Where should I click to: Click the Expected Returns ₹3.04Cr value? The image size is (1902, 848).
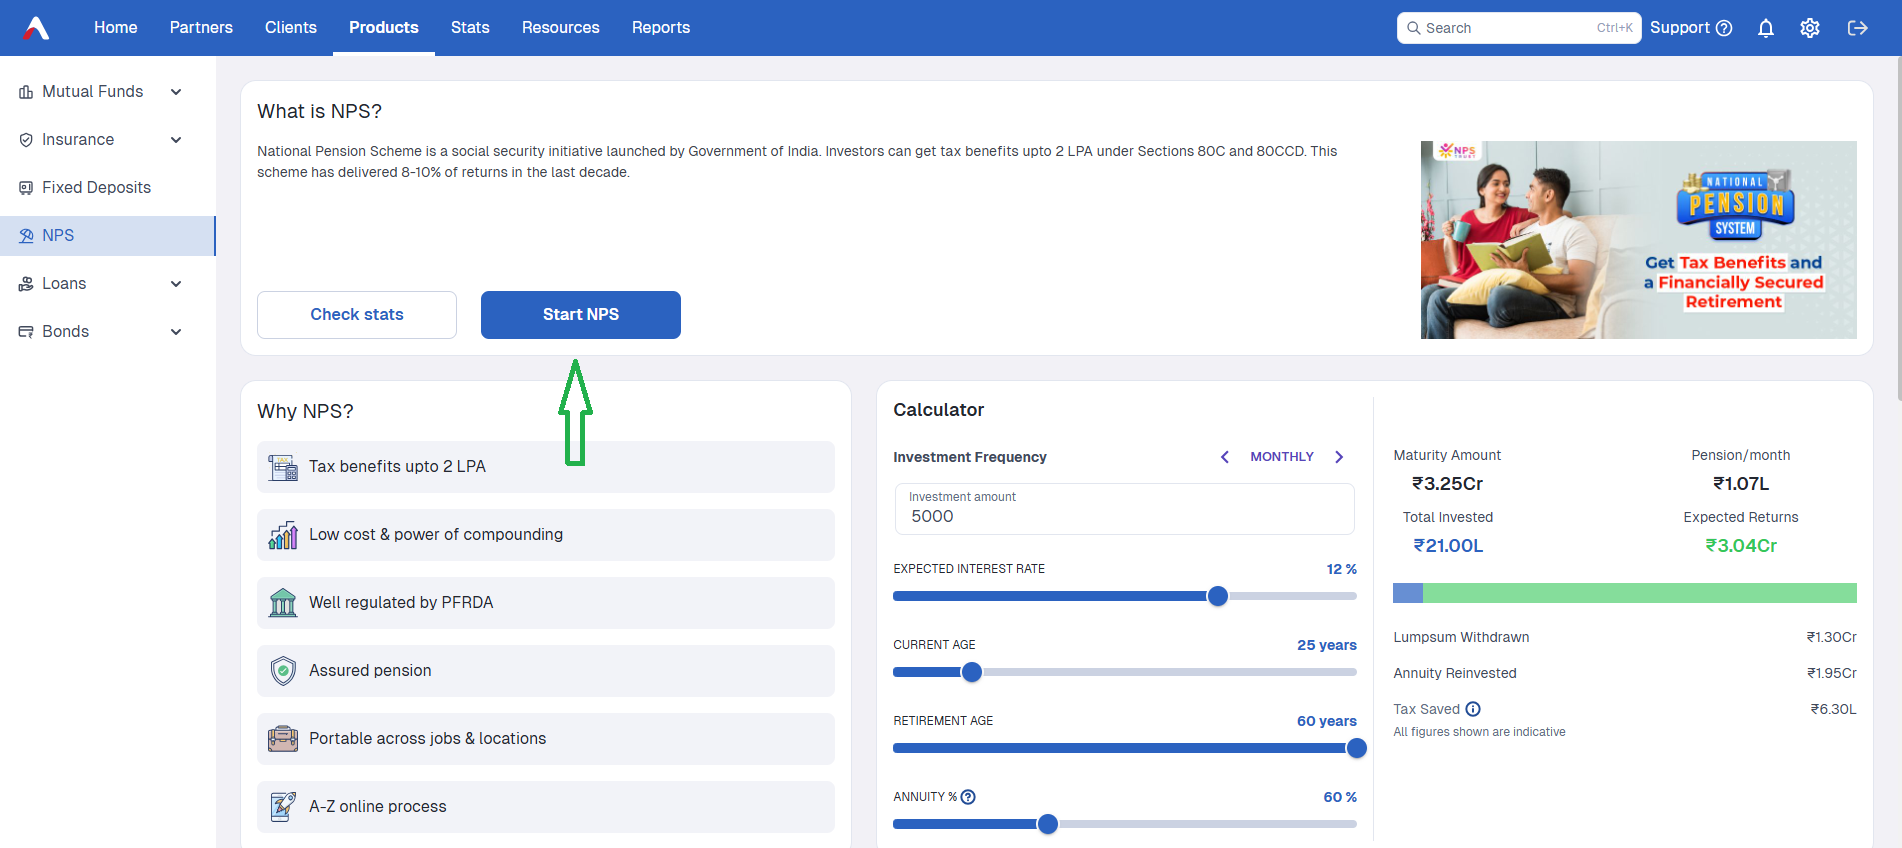pos(1741,546)
